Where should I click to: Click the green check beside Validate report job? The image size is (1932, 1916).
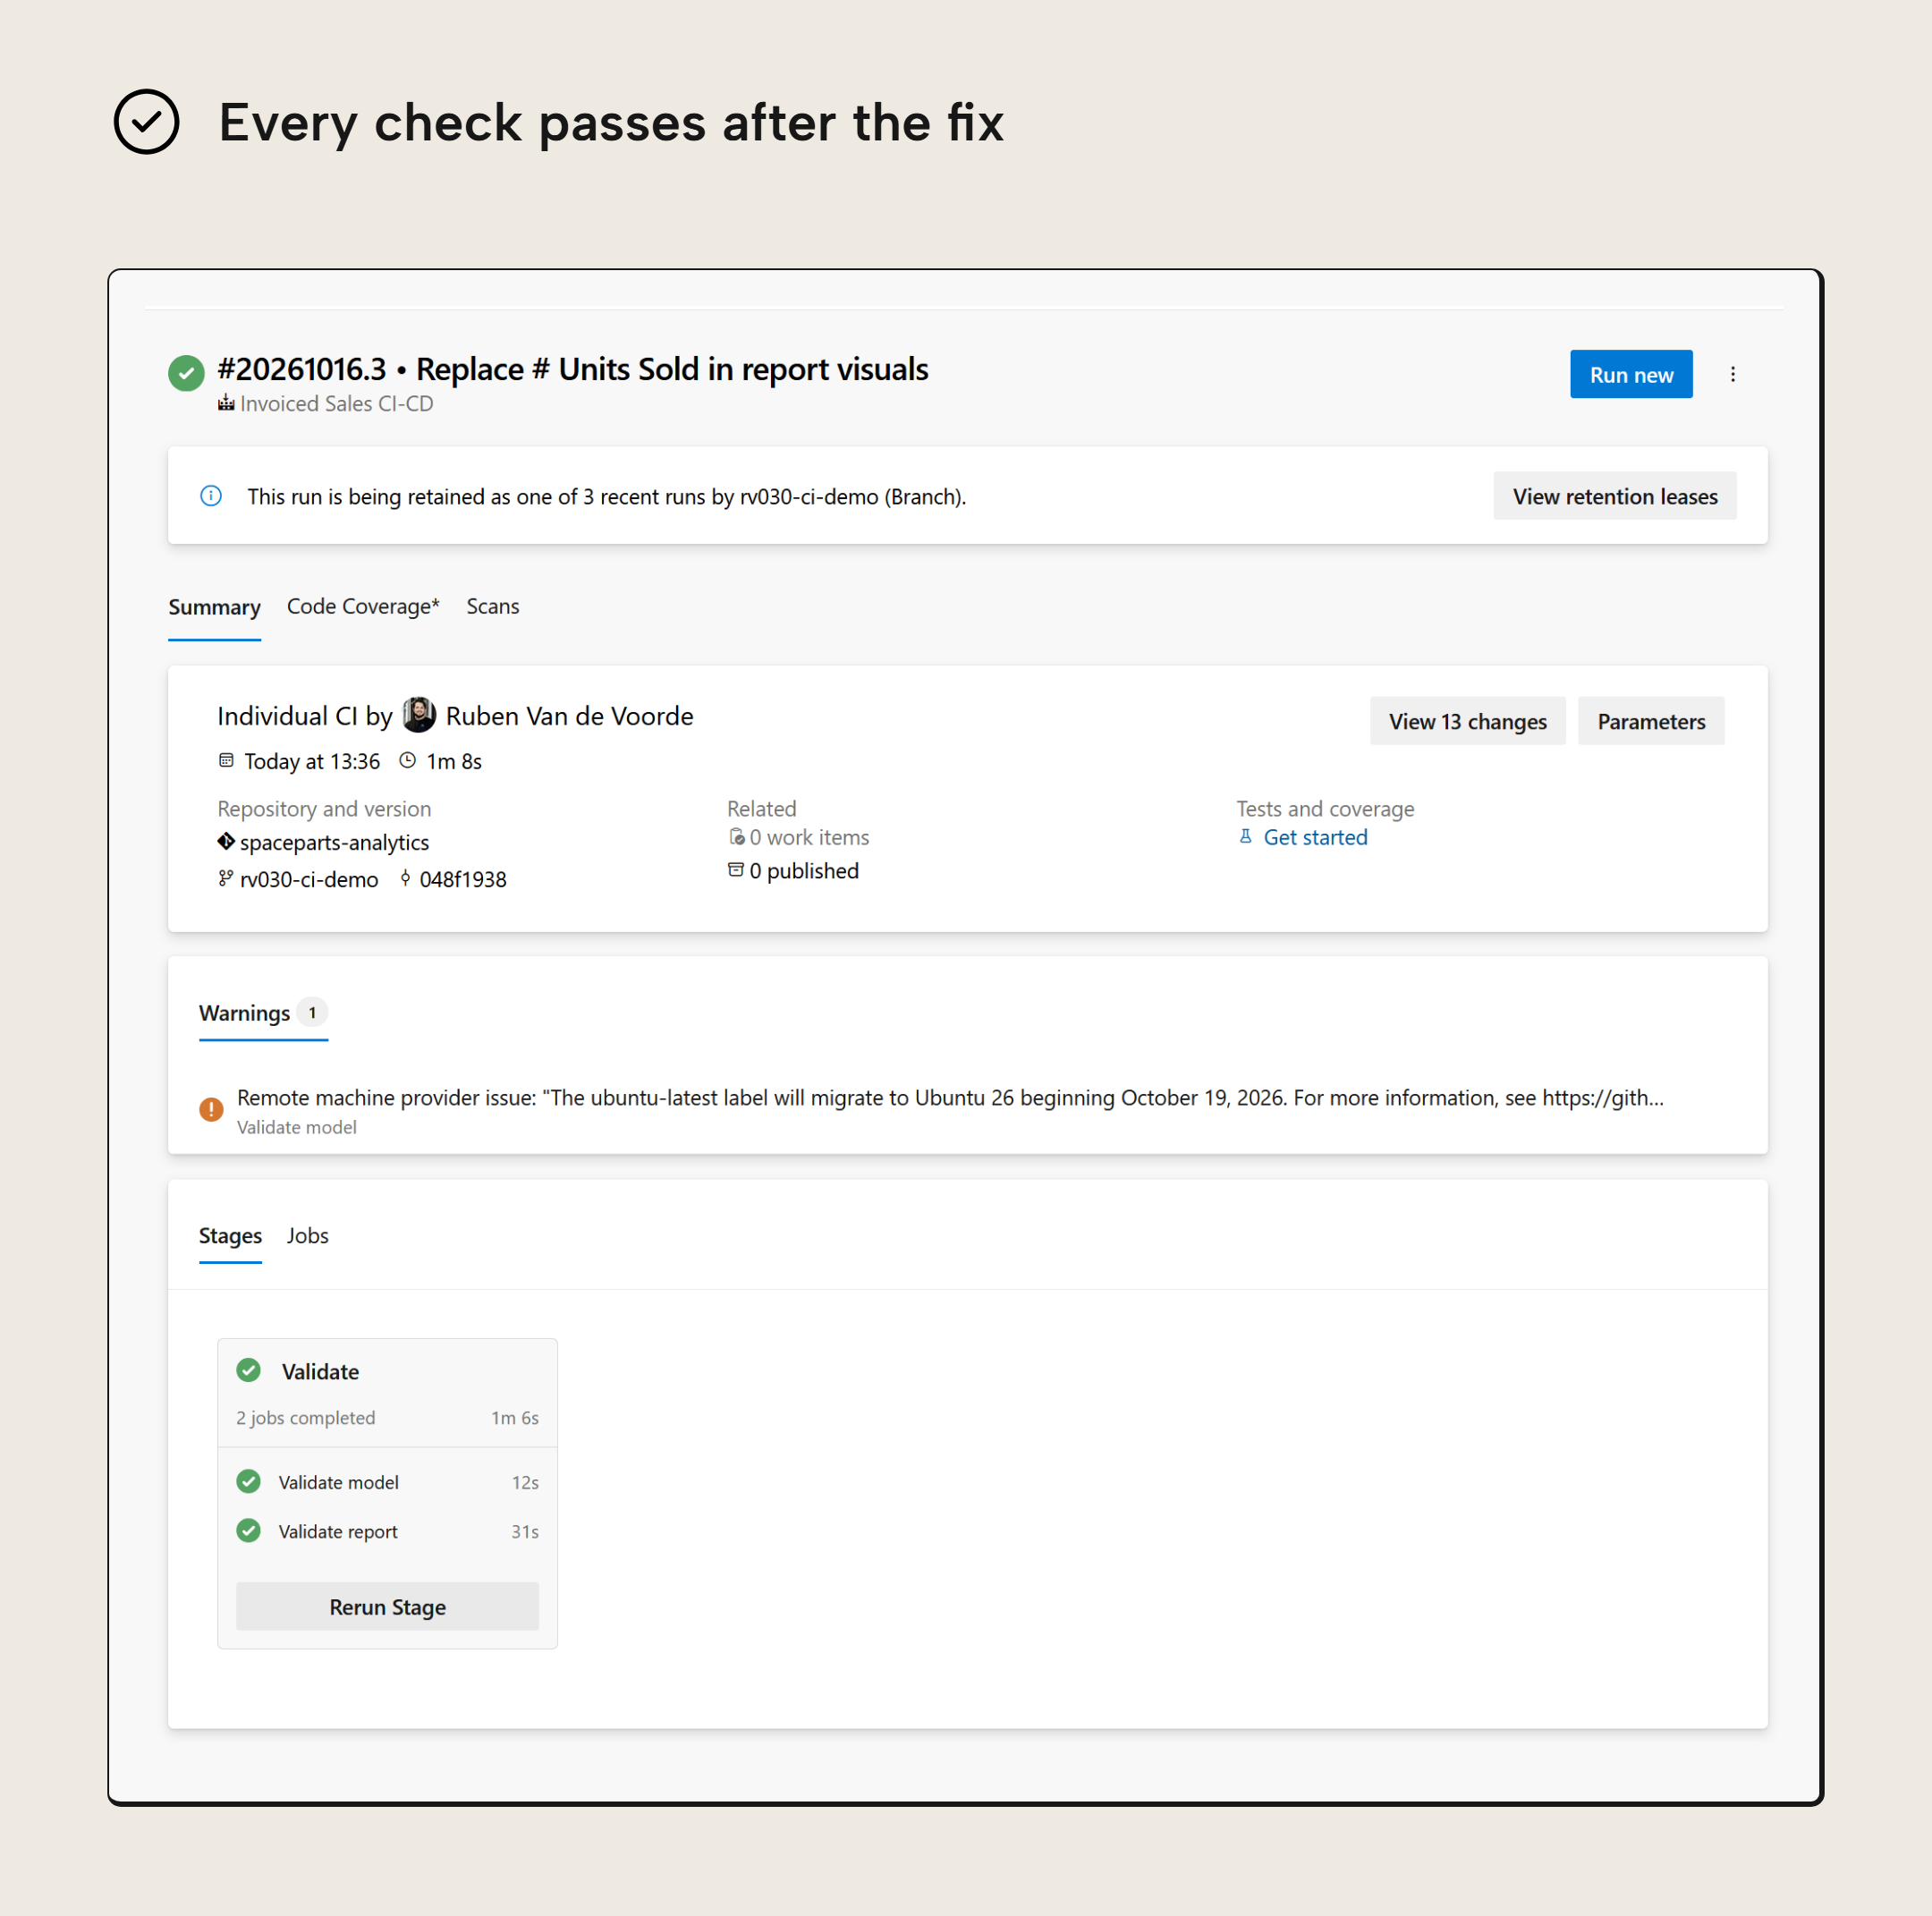point(249,1530)
